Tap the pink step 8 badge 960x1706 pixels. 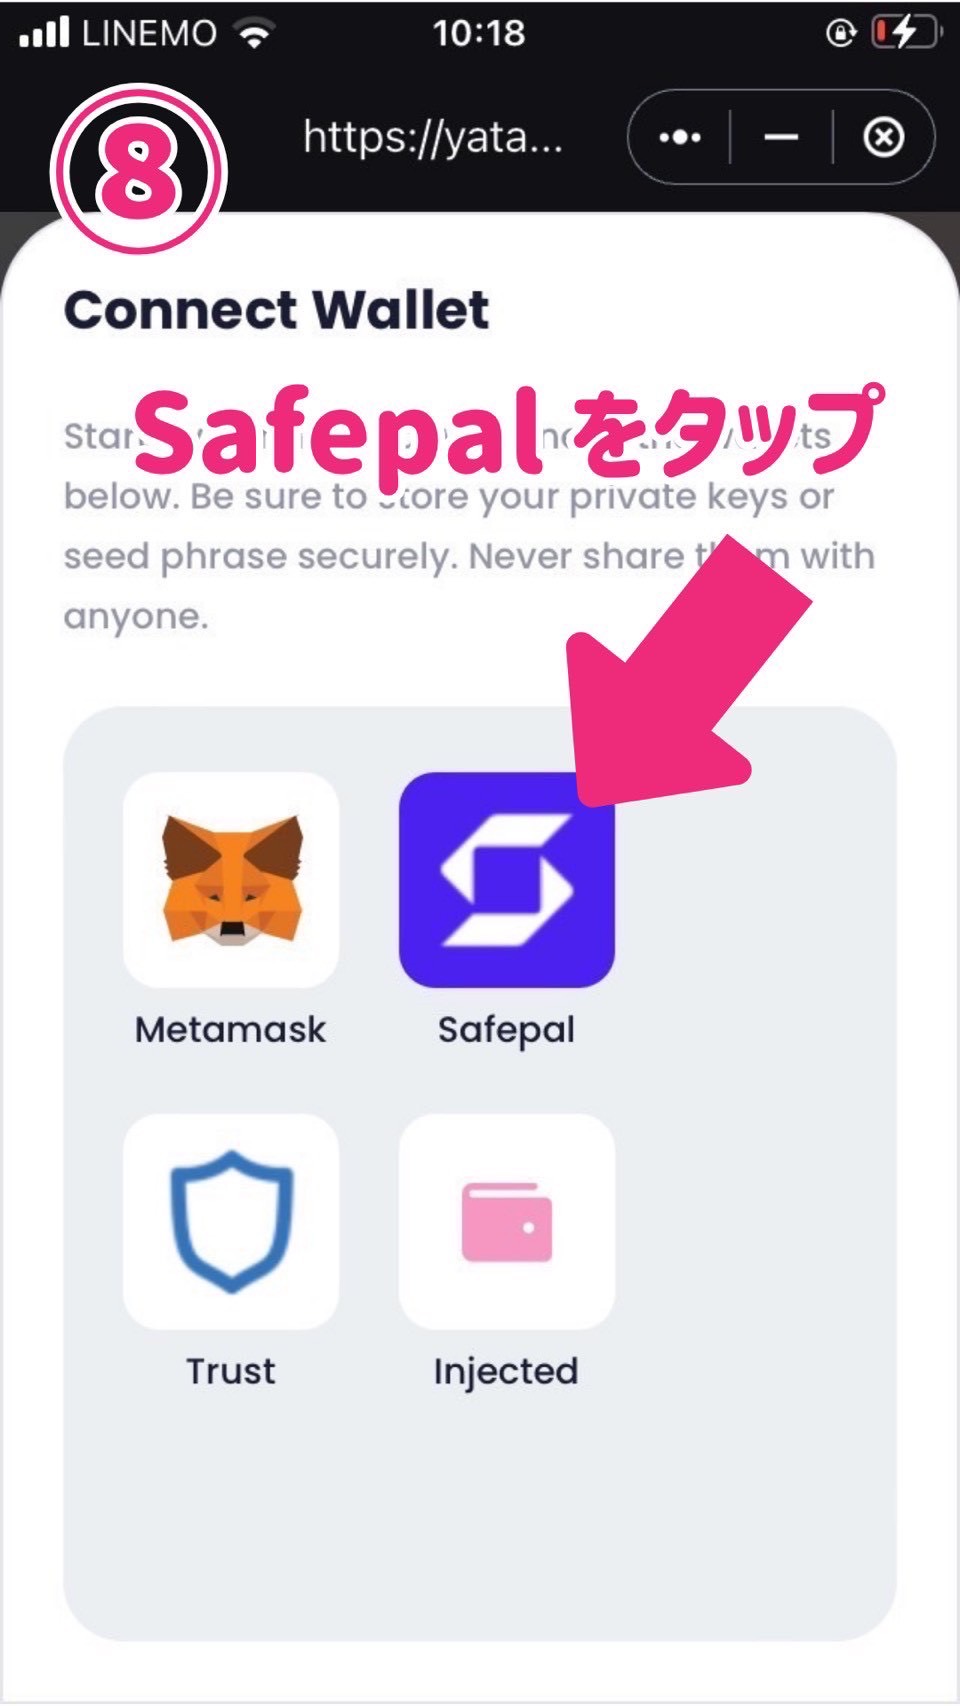pos(139,169)
